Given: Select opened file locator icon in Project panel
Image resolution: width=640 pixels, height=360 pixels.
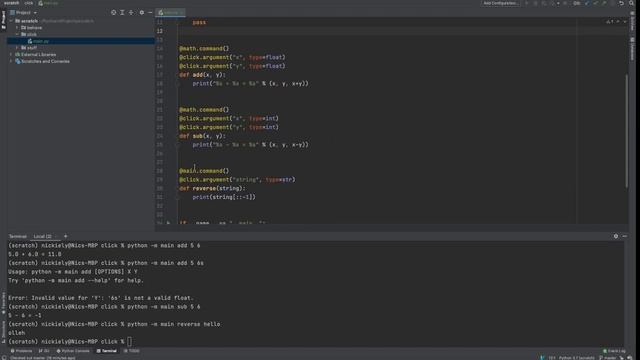Looking at the screenshot, I should pyautogui.click(x=113, y=13).
